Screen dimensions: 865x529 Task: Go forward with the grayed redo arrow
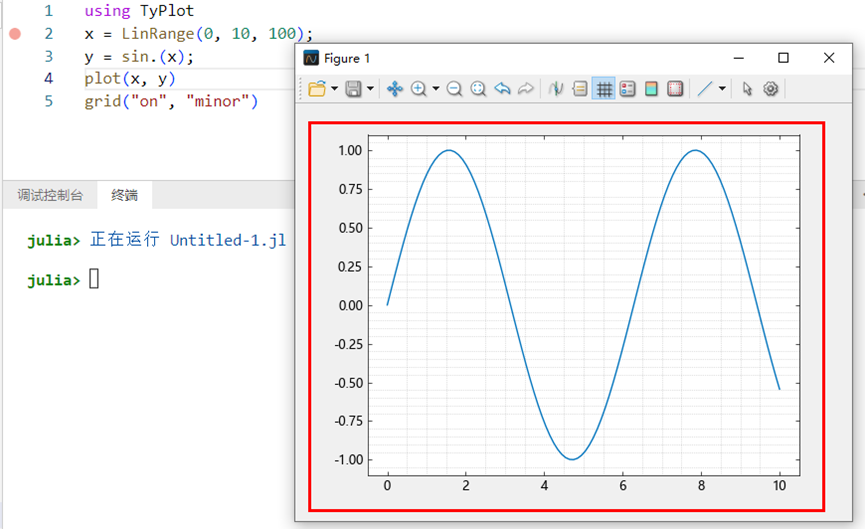pos(526,89)
